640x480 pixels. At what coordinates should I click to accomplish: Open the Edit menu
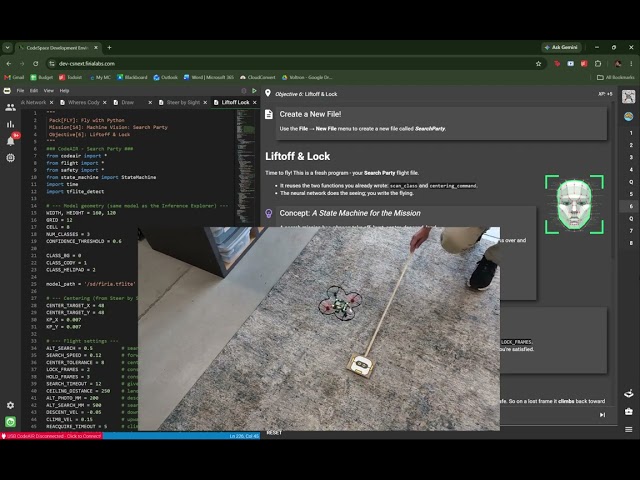coord(34,91)
